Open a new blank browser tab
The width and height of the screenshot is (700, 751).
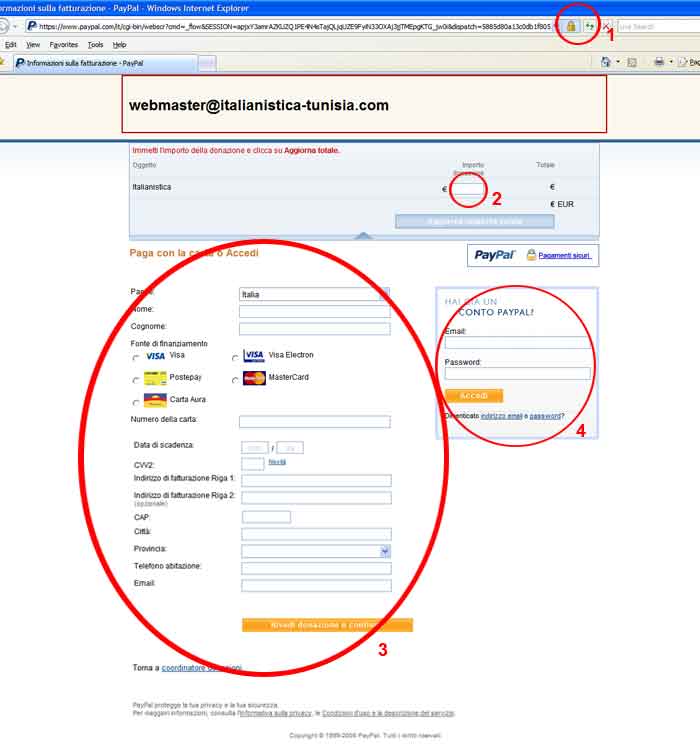click(207, 63)
